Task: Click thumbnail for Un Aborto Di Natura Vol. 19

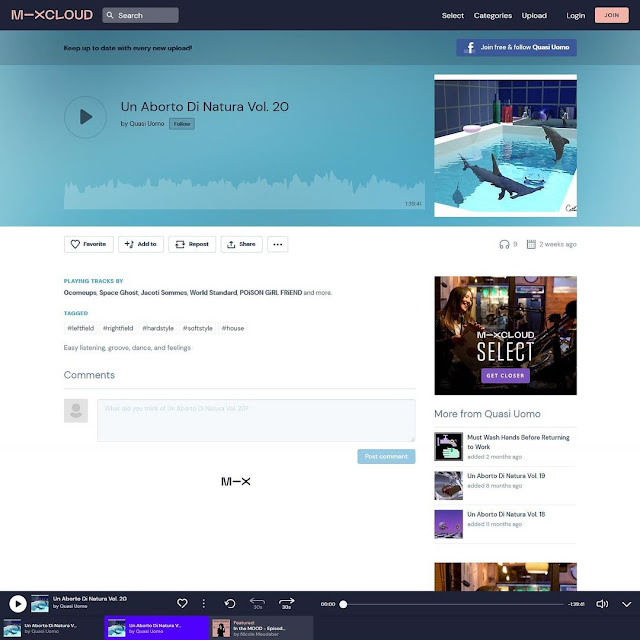Action: (x=449, y=485)
